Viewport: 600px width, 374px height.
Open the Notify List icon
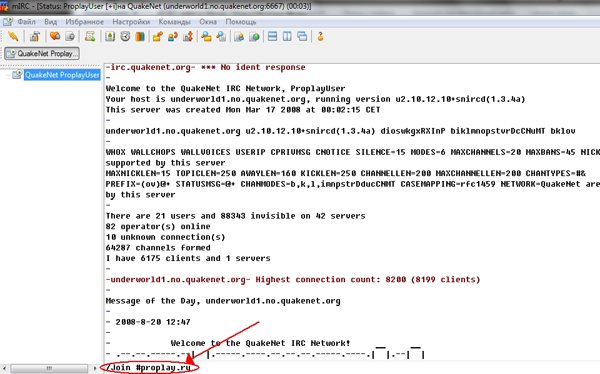click(239, 36)
